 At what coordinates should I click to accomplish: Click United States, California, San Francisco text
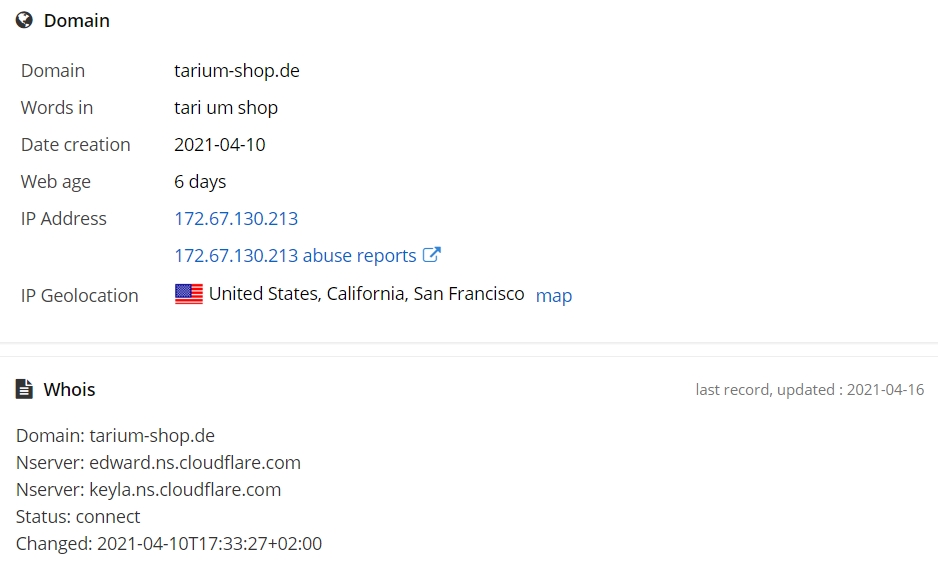pyautogui.click(x=367, y=294)
